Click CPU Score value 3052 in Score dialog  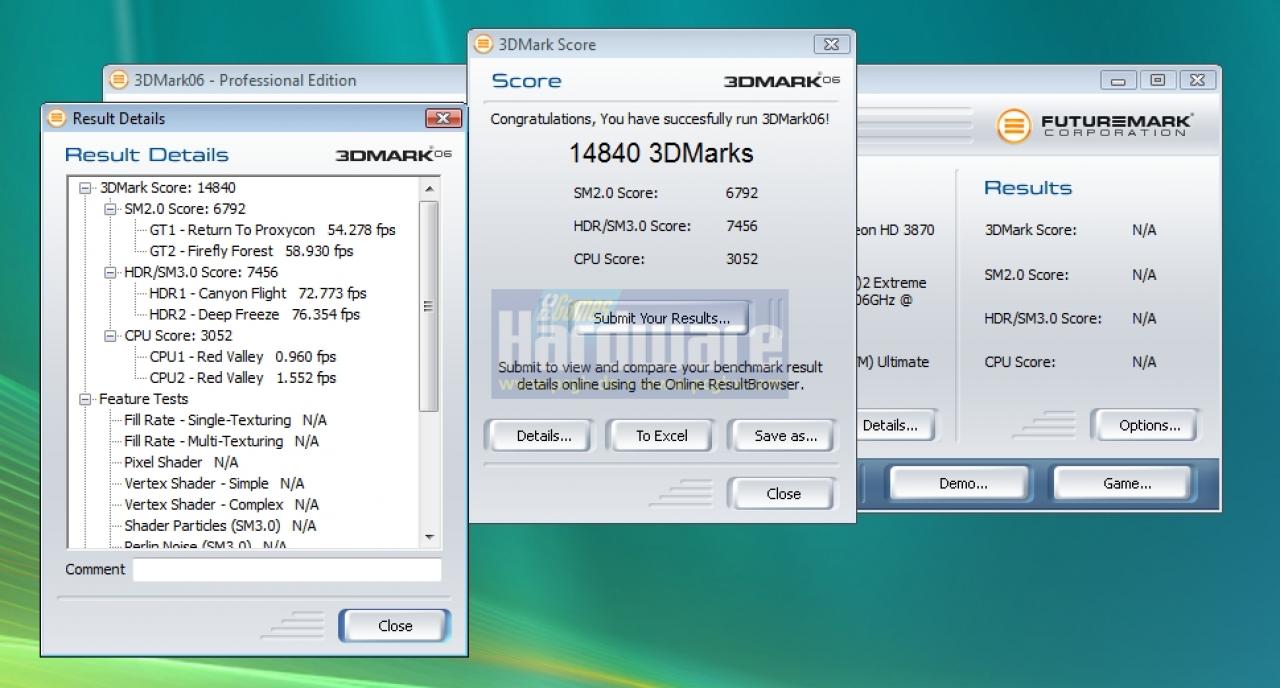point(742,259)
